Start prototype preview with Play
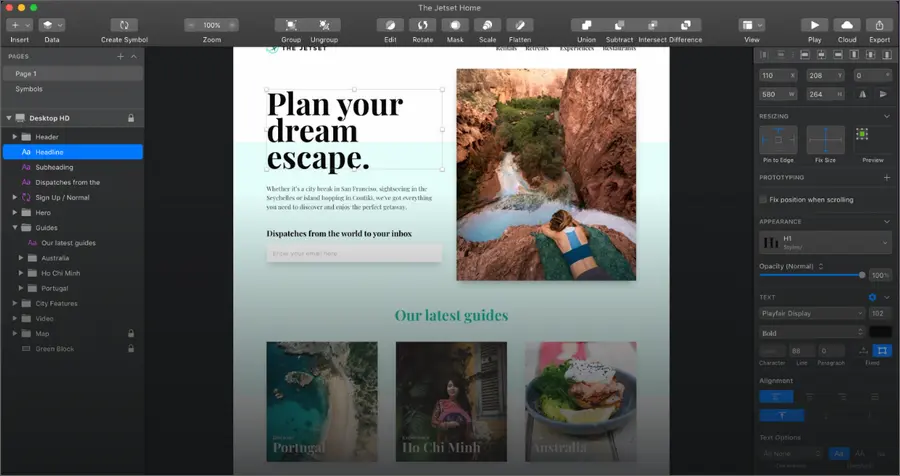The height and width of the screenshot is (476, 900). 814,25
